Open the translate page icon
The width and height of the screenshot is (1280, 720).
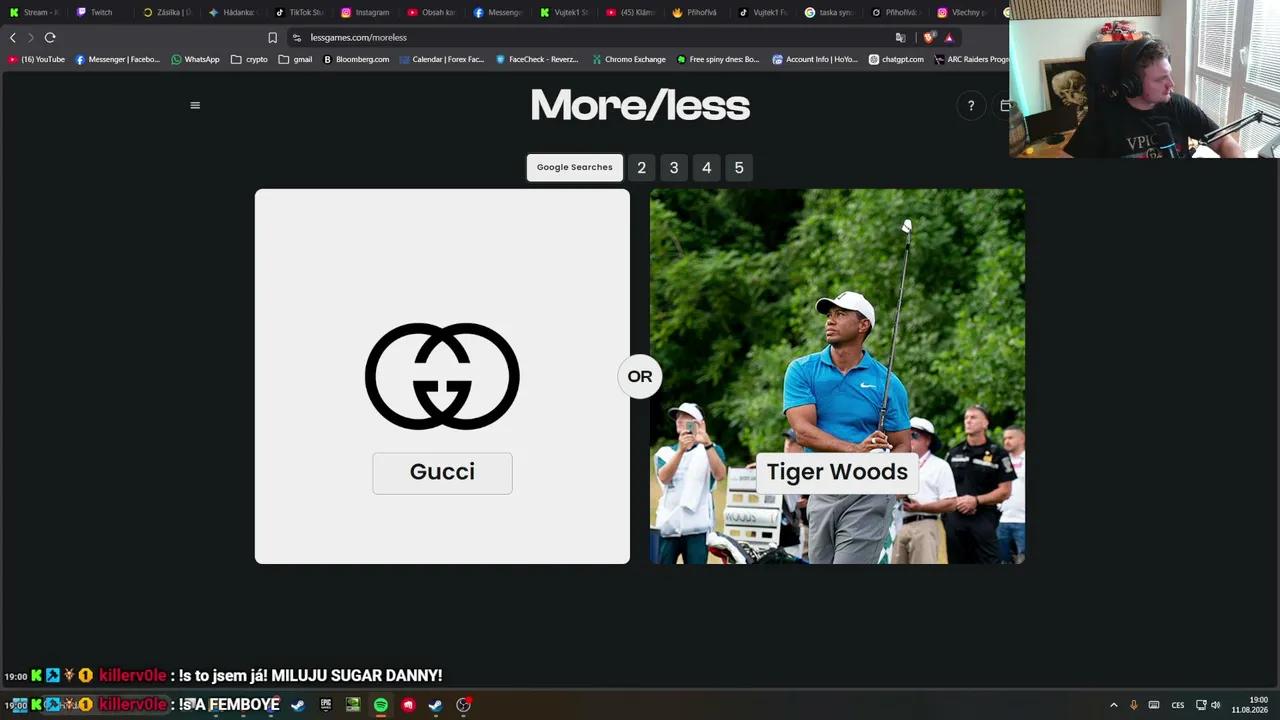pyautogui.click(x=900, y=37)
